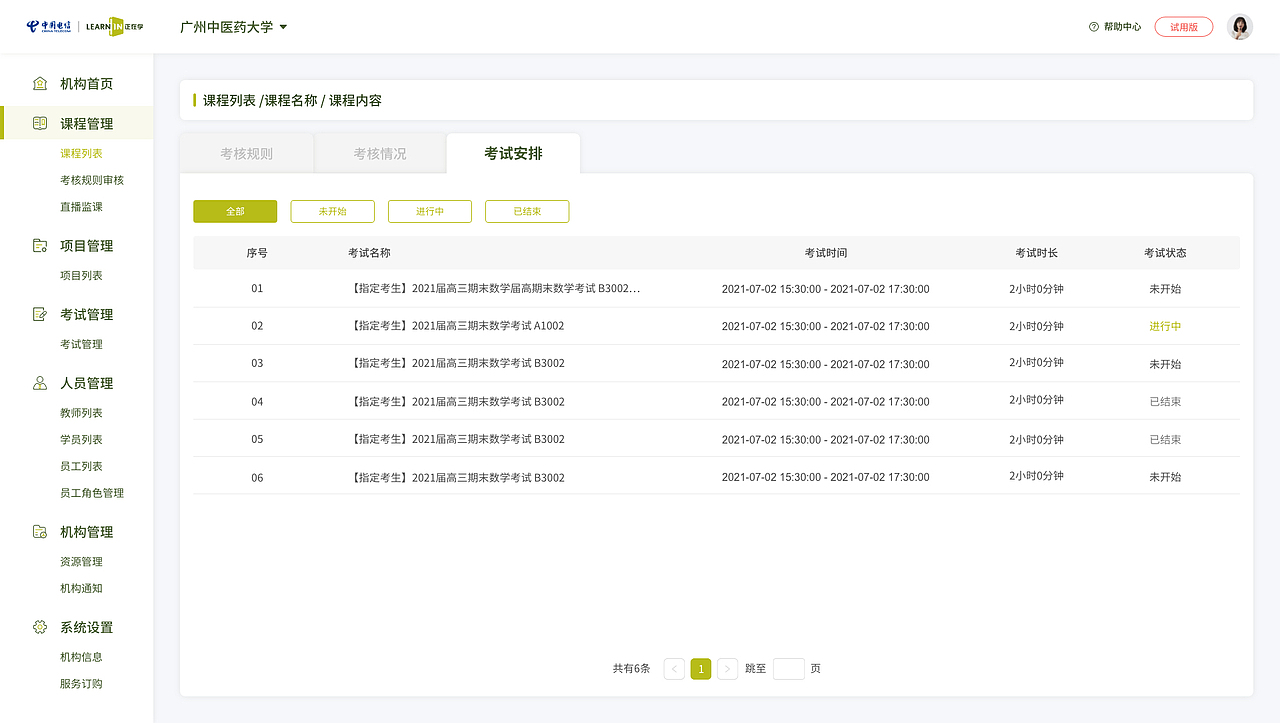Open the 考试管理 sub-item
This screenshot has width=1280, height=723.
pos(81,344)
